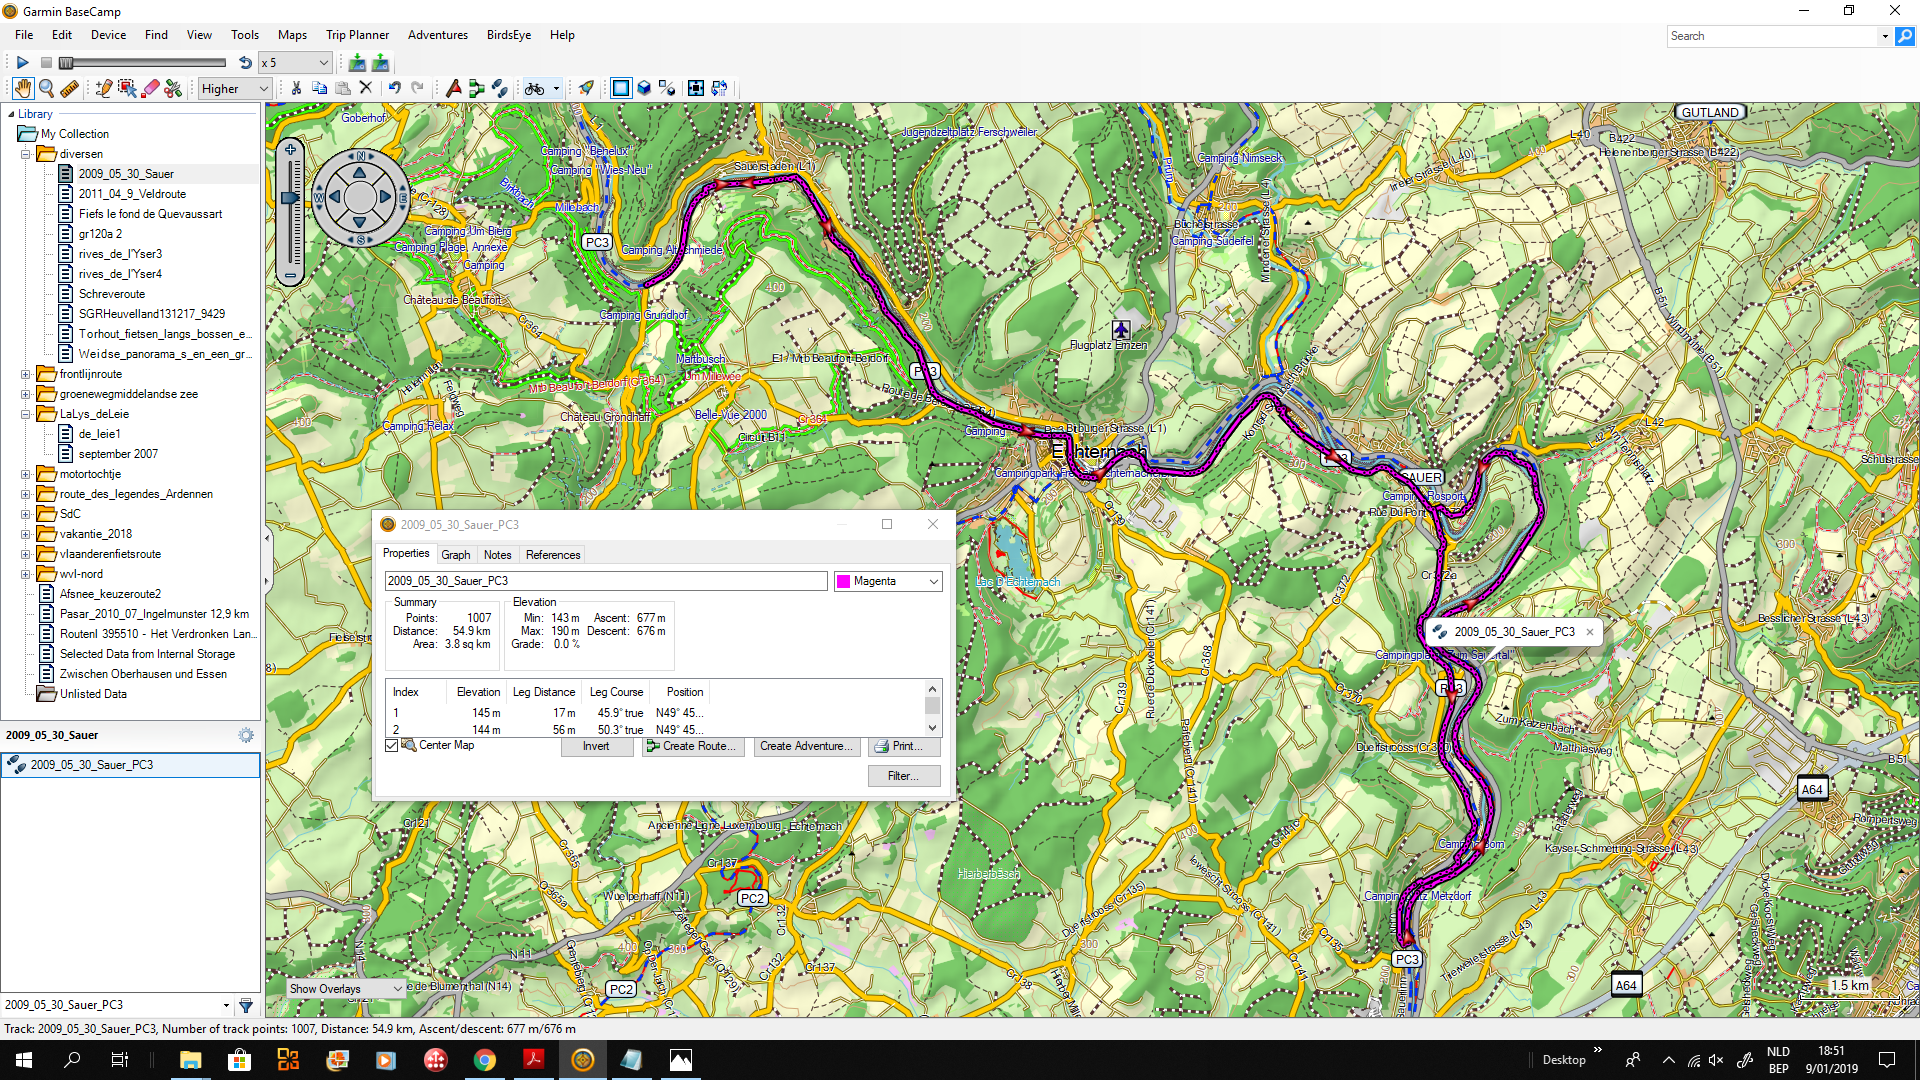This screenshot has height=1080, width=1920.
Task: Open the x5 playback speed dropdown
Action: [295, 62]
